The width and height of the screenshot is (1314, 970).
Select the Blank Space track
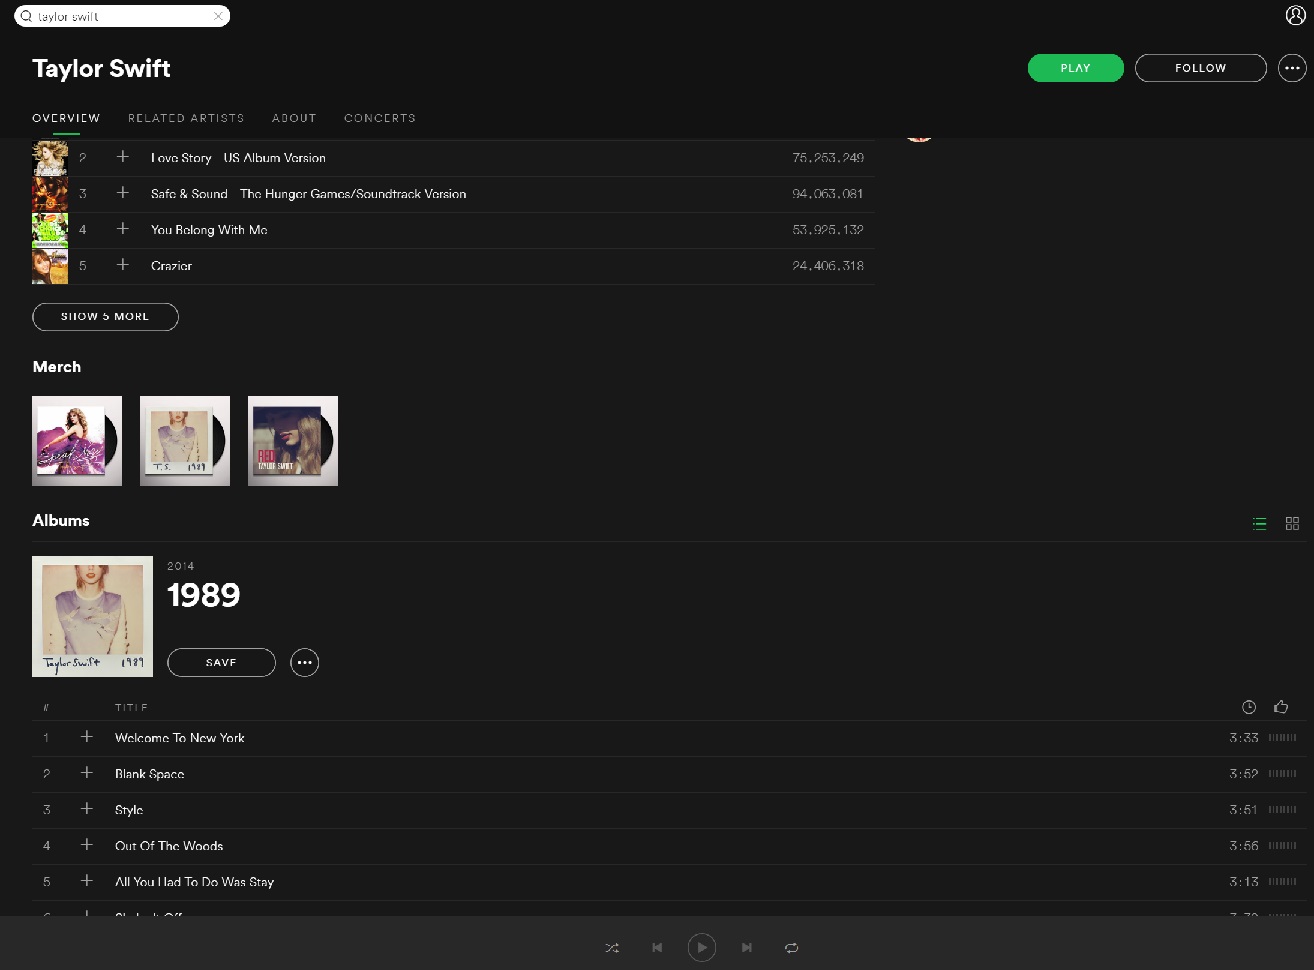pyautogui.click(x=150, y=774)
